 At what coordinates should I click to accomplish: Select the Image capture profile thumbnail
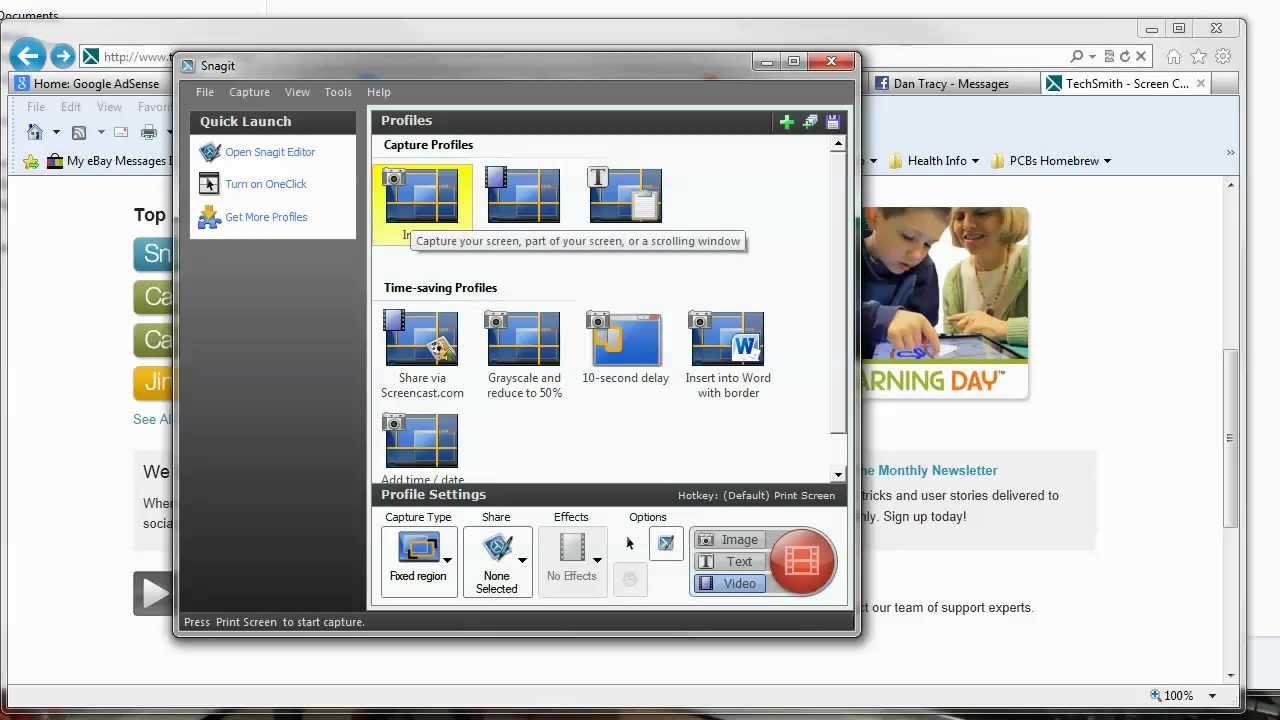(x=421, y=195)
